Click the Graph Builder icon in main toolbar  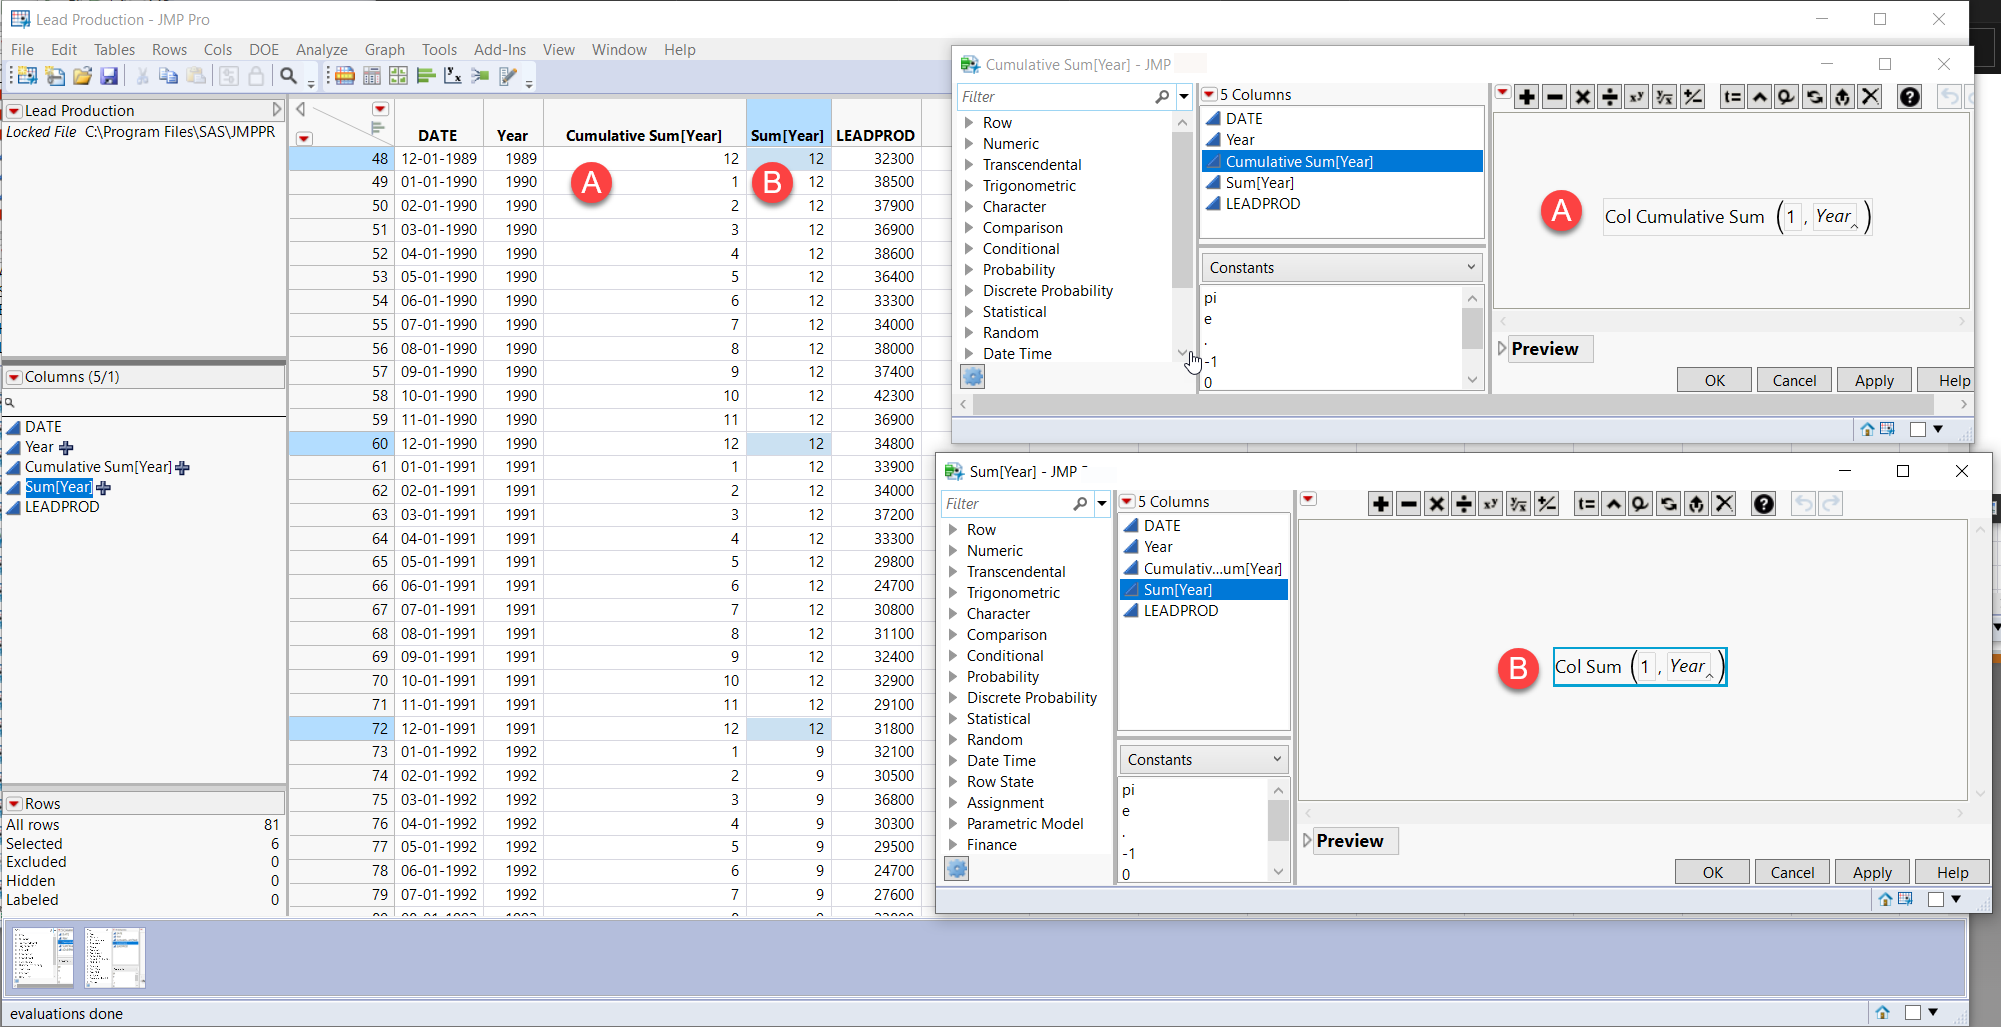pos(398,76)
